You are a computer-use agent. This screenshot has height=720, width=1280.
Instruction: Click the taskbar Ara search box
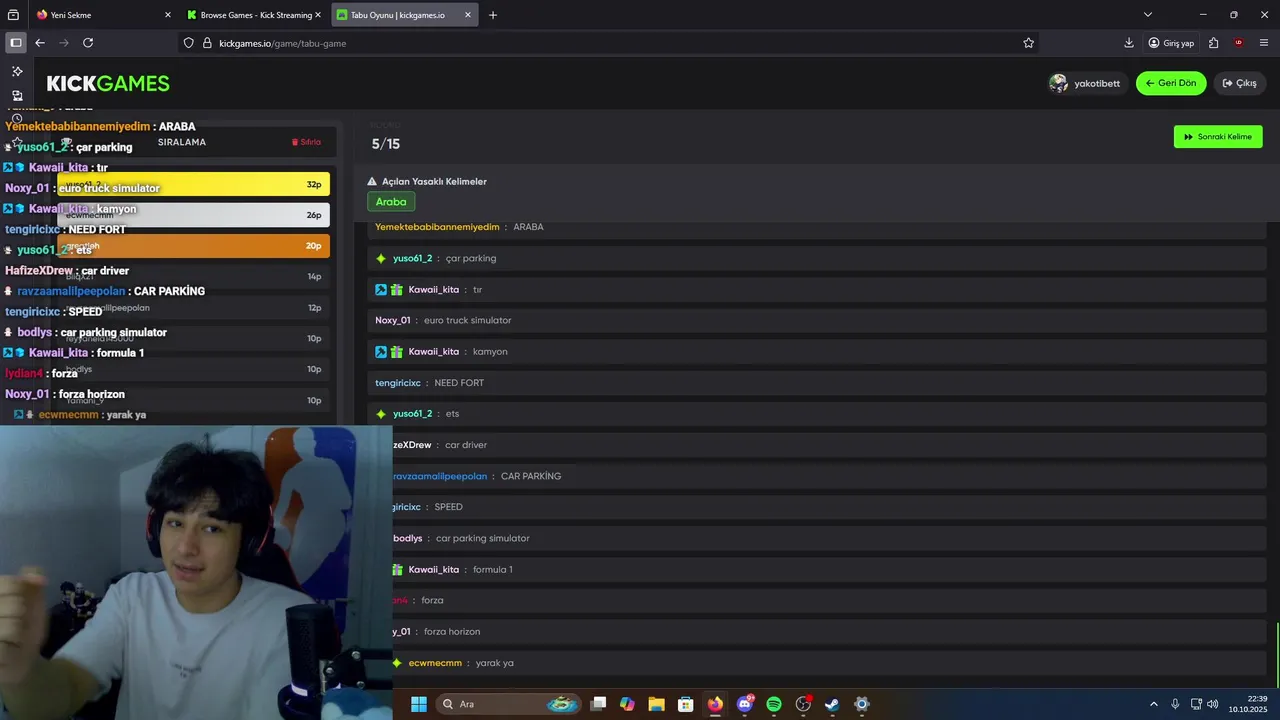[510, 704]
